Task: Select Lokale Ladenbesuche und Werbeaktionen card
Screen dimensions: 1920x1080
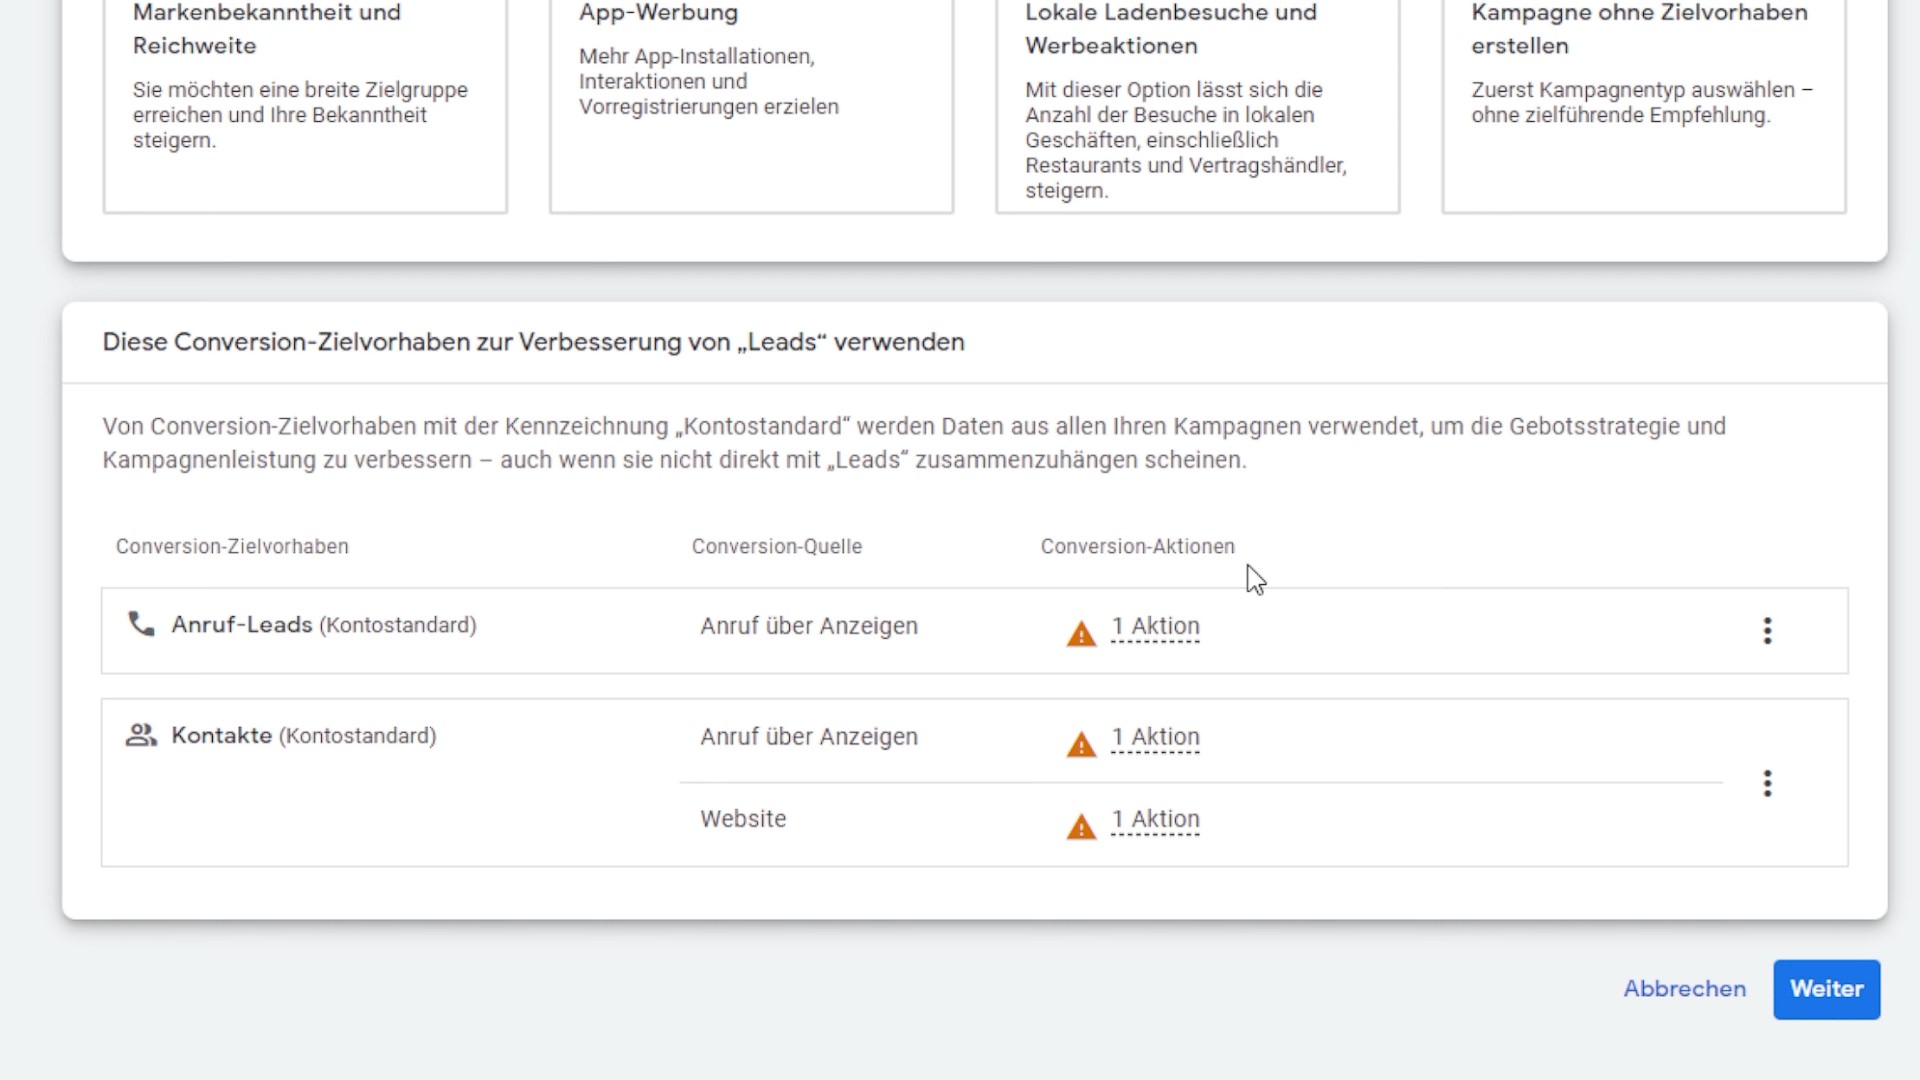Action: point(1197,105)
